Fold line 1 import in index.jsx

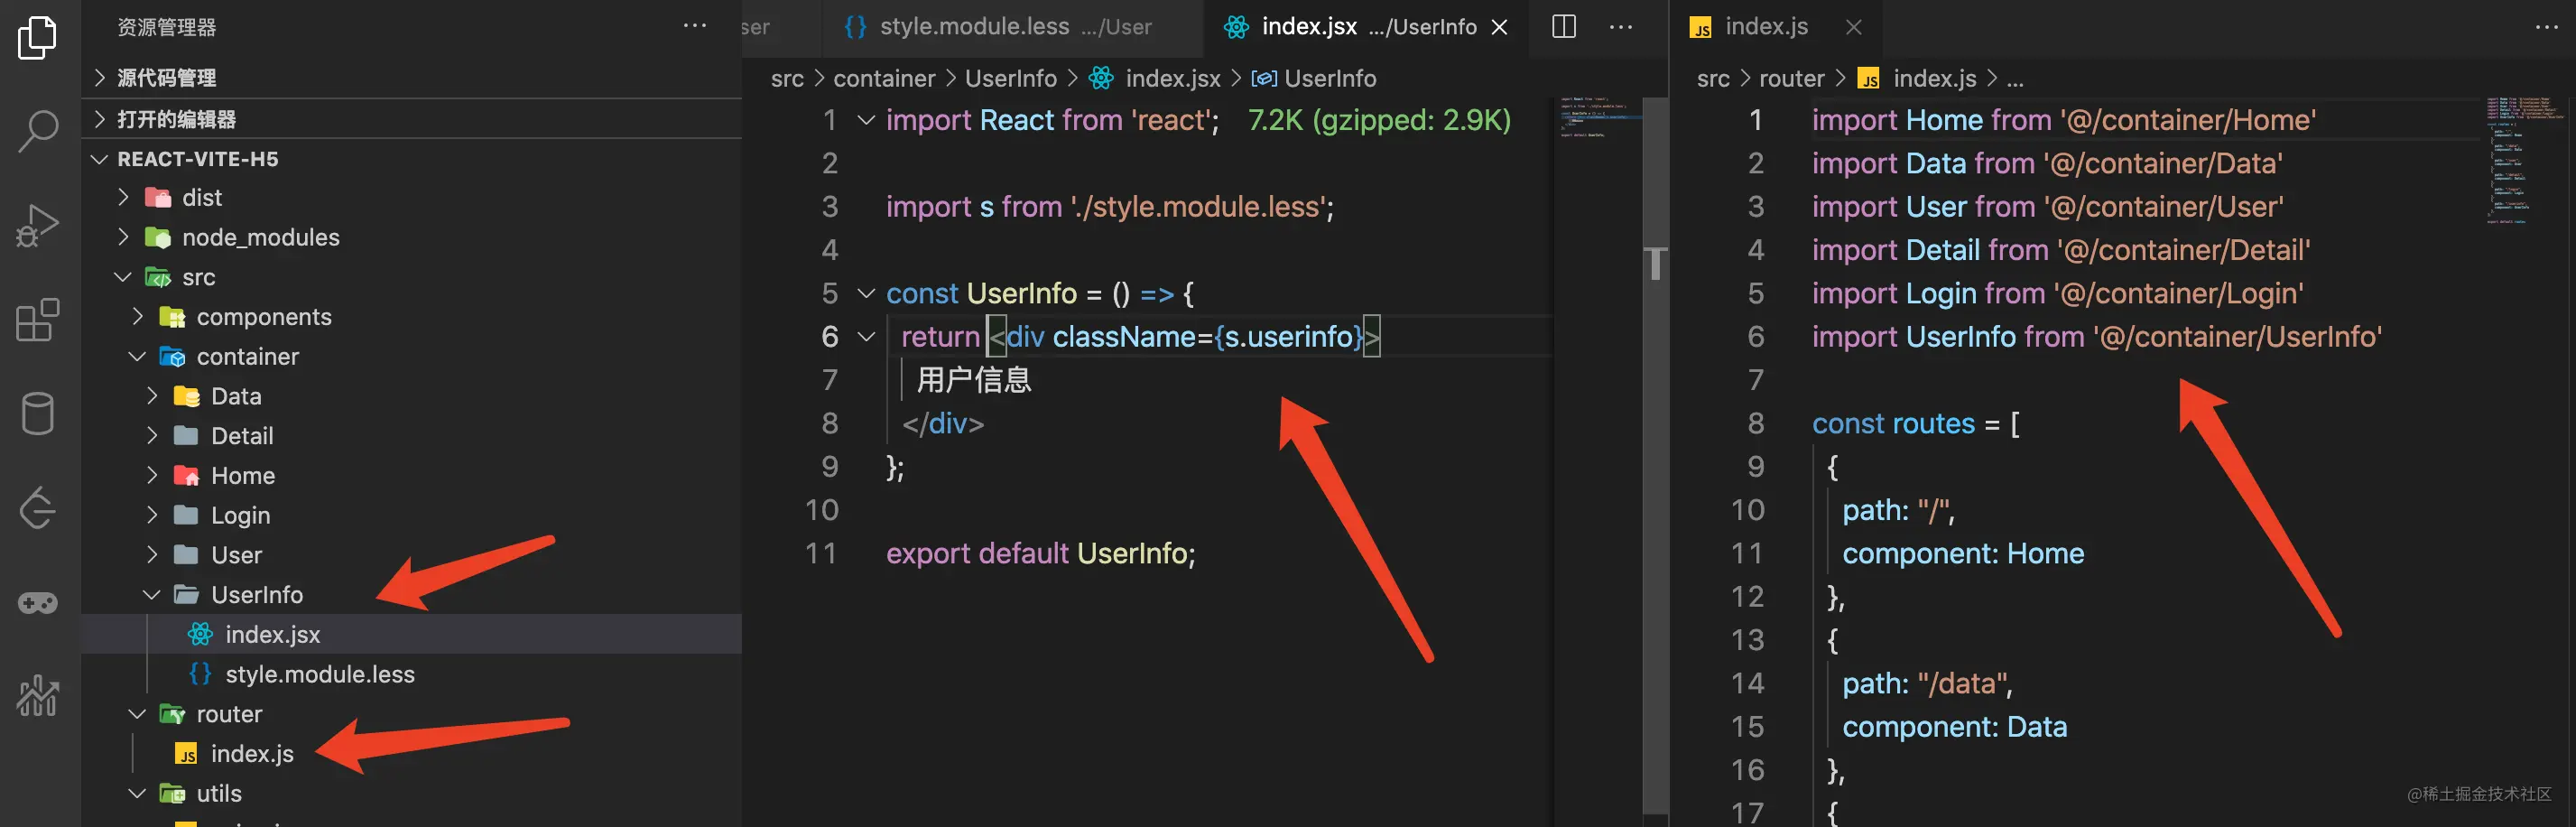coord(867,120)
